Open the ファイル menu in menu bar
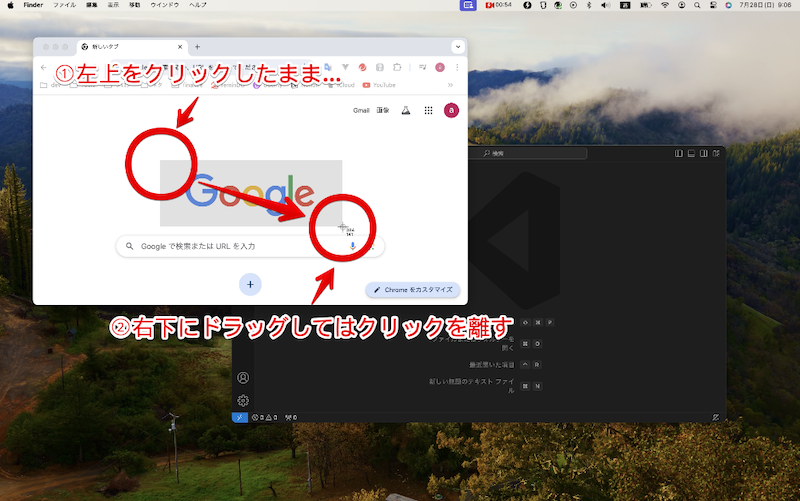 pyautogui.click(x=64, y=5)
